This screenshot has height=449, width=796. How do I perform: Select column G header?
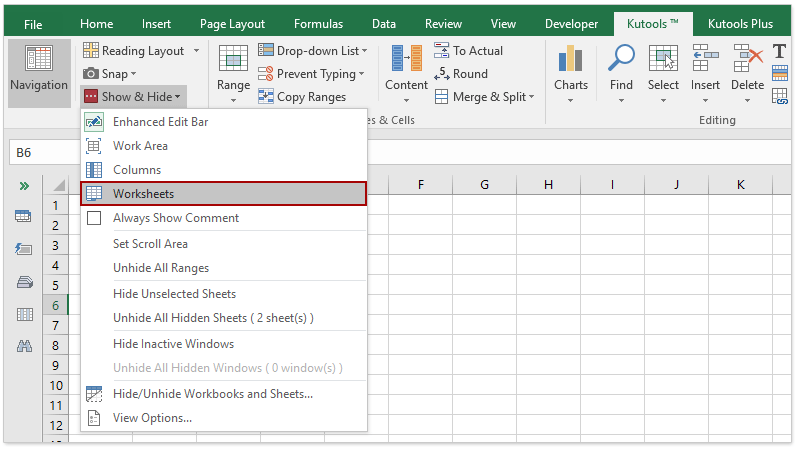pos(484,184)
